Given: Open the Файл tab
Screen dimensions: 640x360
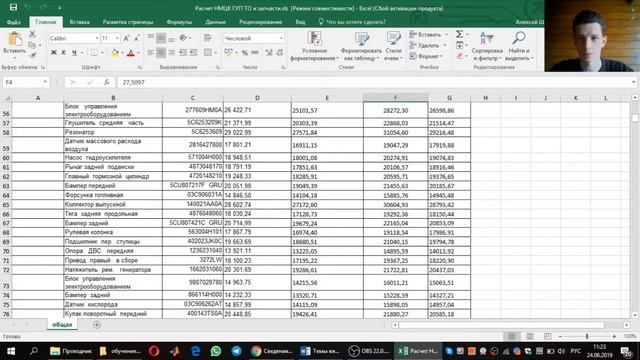Looking at the screenshot, I should (x=14, y=22).
